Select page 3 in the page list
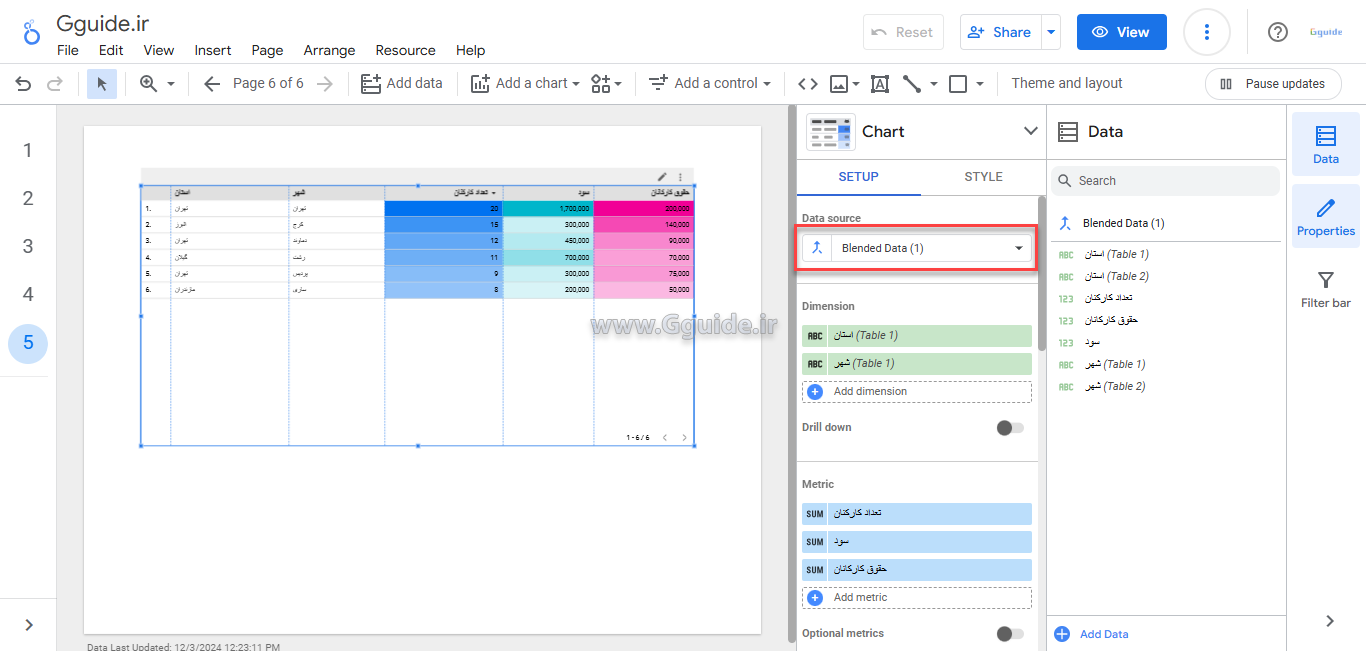 point(28,246)
